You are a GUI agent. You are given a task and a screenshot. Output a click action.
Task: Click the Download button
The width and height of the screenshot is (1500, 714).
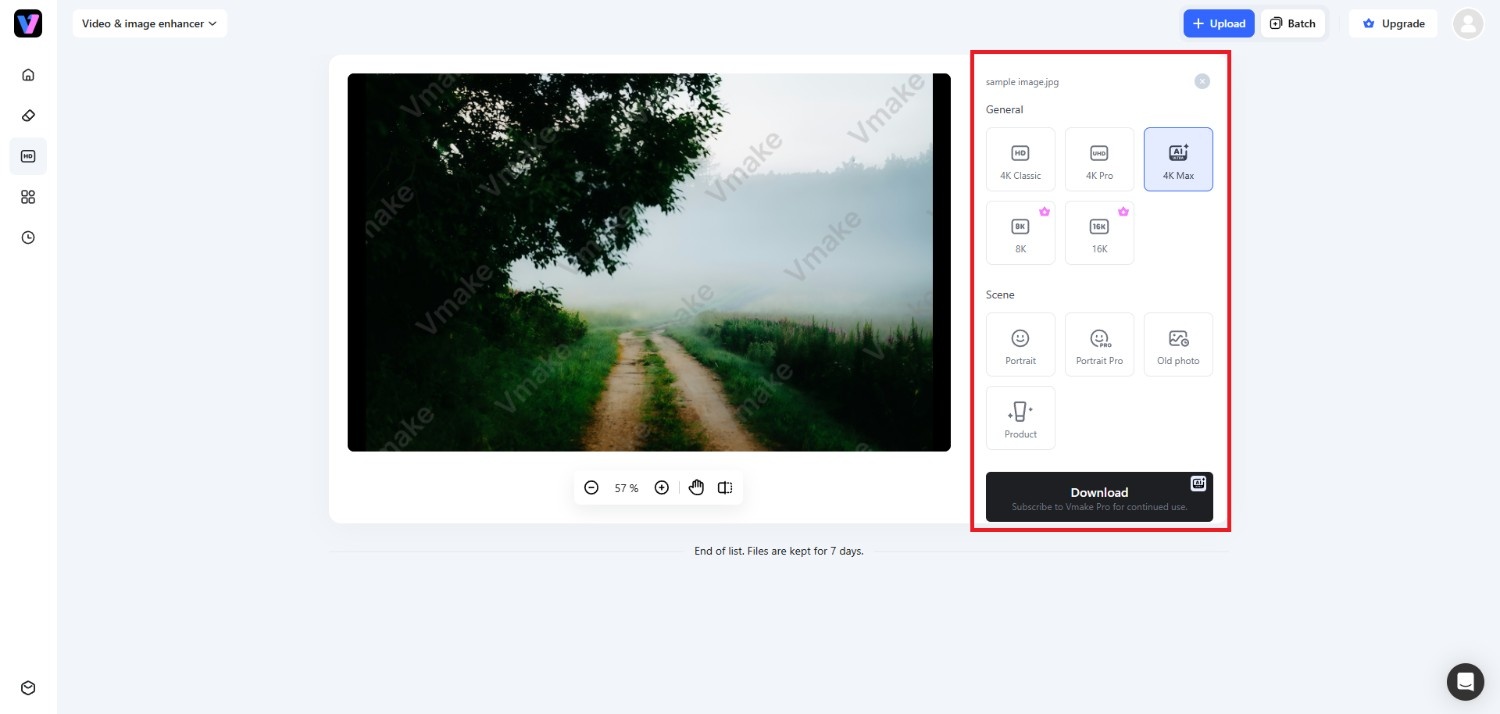pos(1099,497)
